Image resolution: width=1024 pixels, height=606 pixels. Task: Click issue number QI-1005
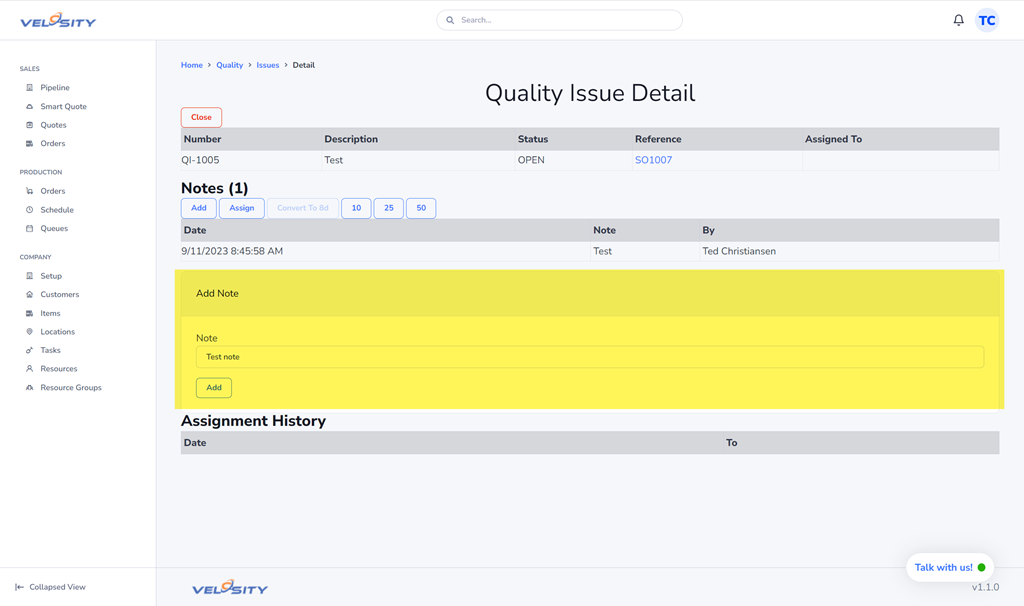(x=201, y=160)
